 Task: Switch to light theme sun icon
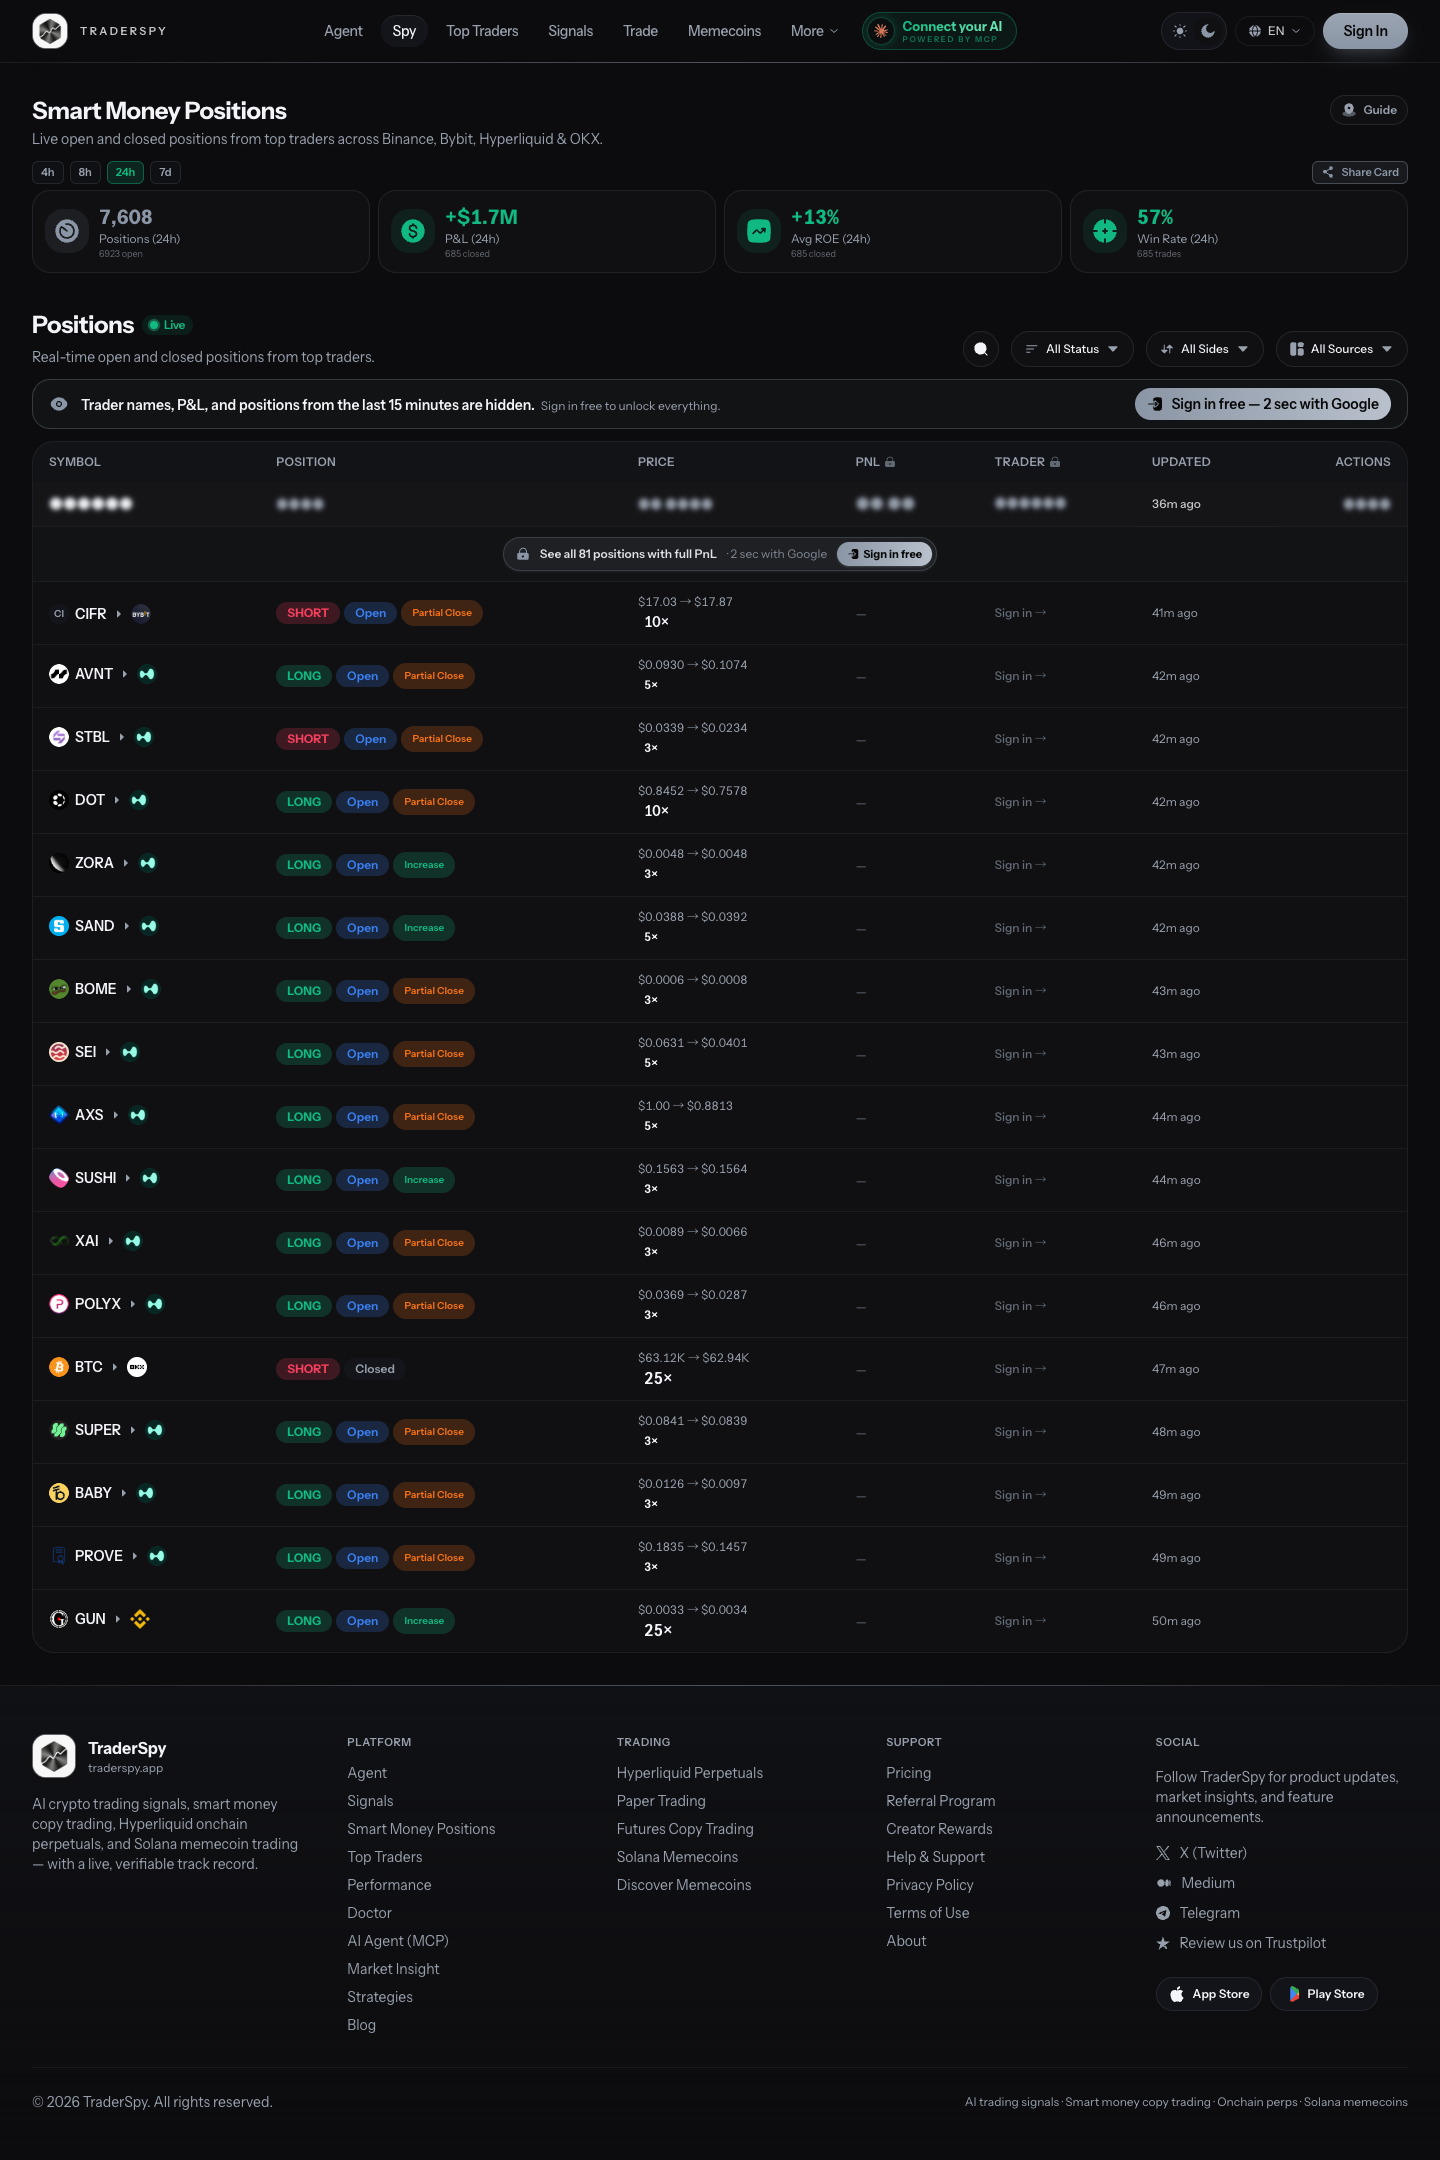click(1180, 31)
